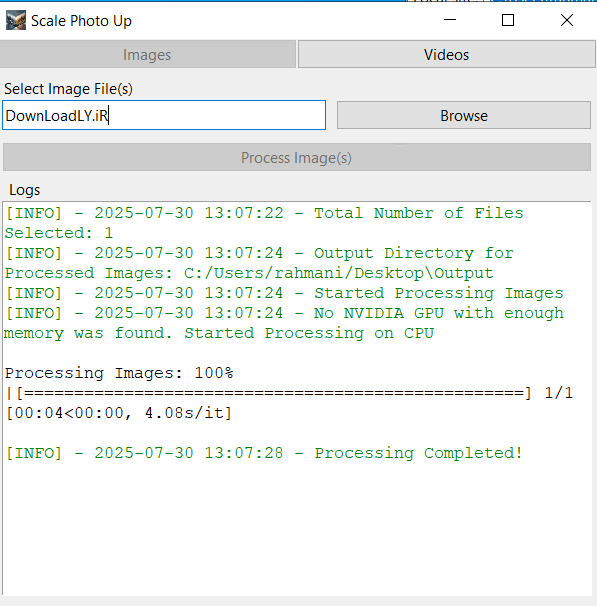Click the Select Image File(s) input field

coord(164,115)
